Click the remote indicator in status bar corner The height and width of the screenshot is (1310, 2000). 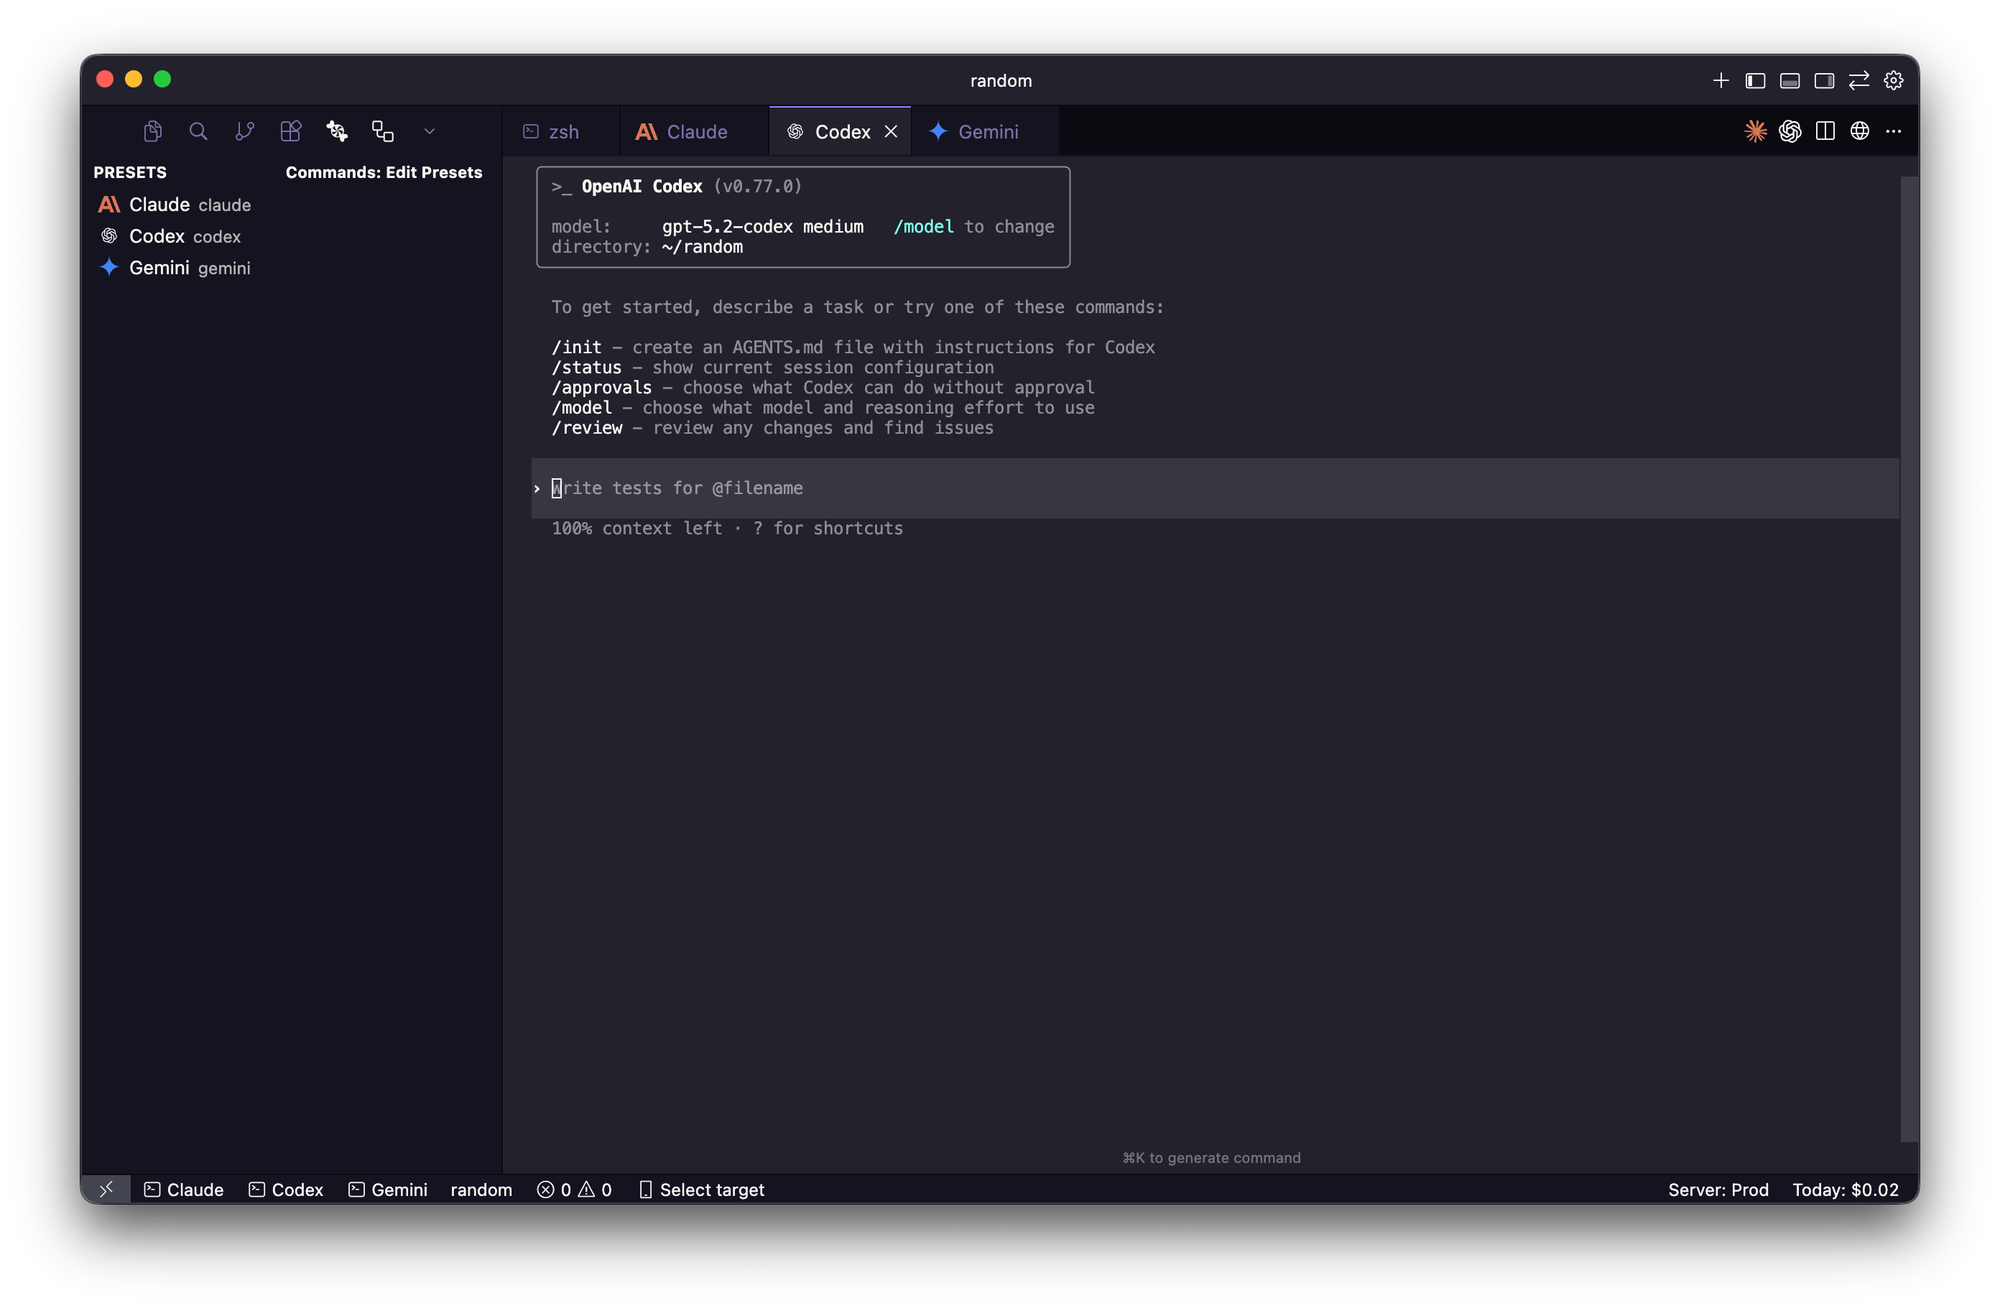(106, 1189)
